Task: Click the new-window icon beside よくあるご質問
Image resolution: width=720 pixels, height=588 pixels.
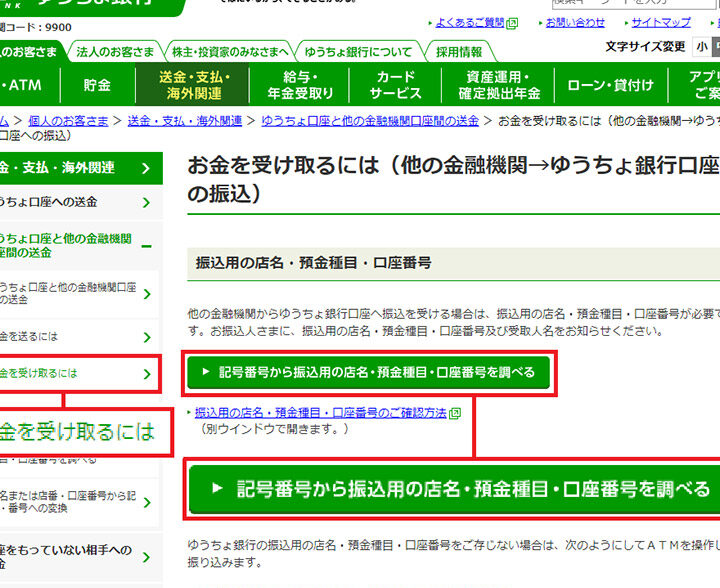Action: [x=512, y=23]
